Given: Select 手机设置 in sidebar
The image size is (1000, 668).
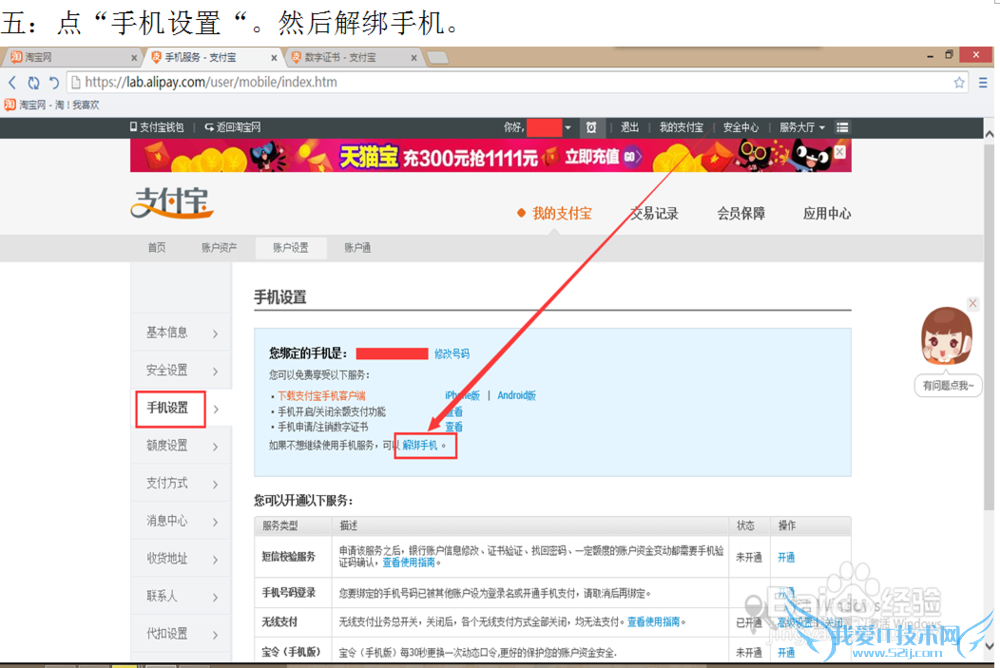Looking at the screenshot, I should pos(170,408).
